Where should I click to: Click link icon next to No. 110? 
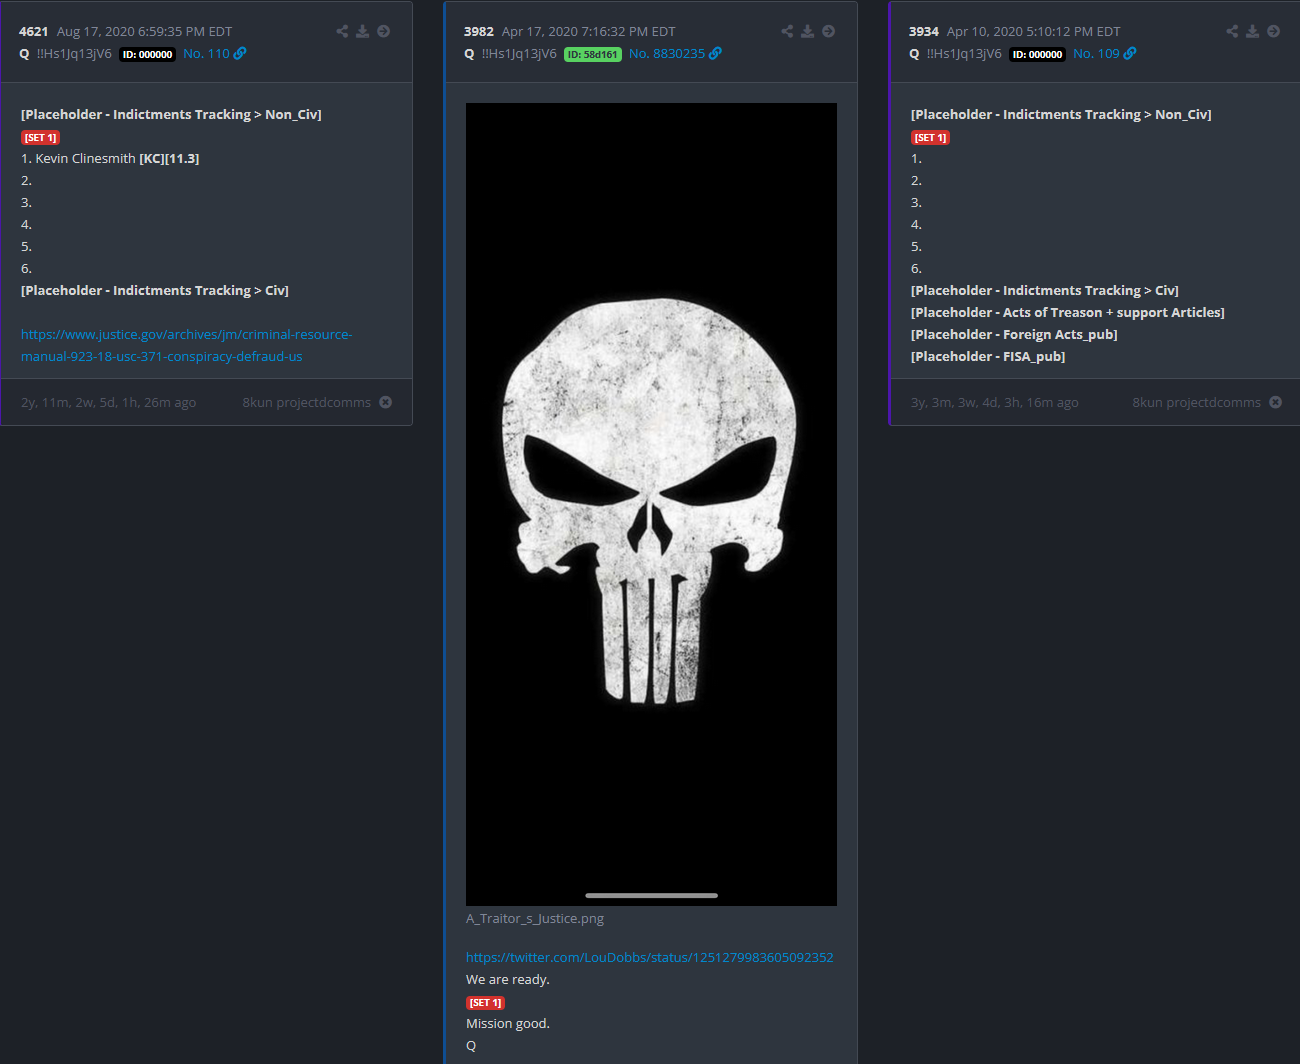click(240, 54)
